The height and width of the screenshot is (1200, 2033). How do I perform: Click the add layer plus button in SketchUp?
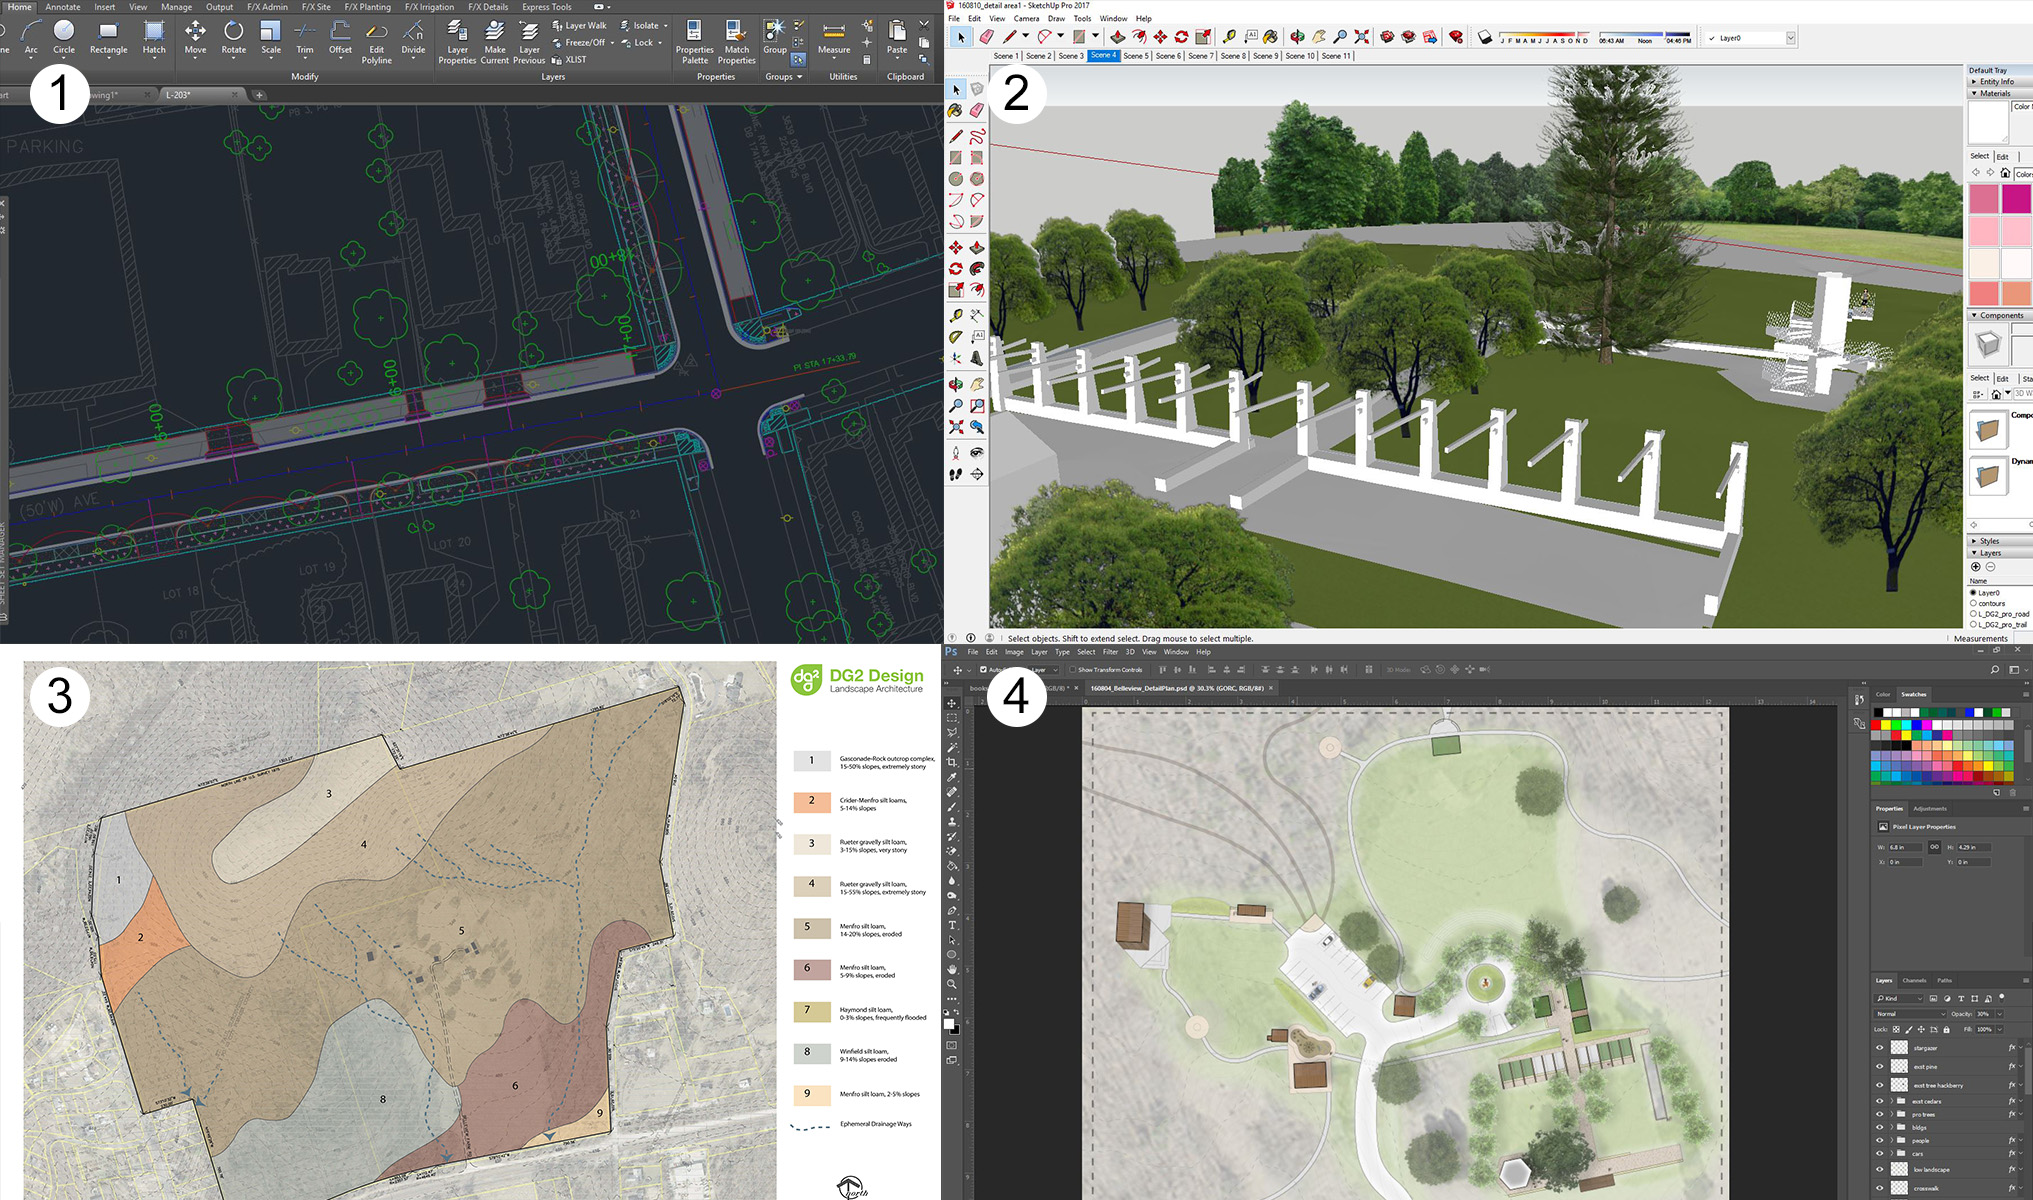point(1975,567)
